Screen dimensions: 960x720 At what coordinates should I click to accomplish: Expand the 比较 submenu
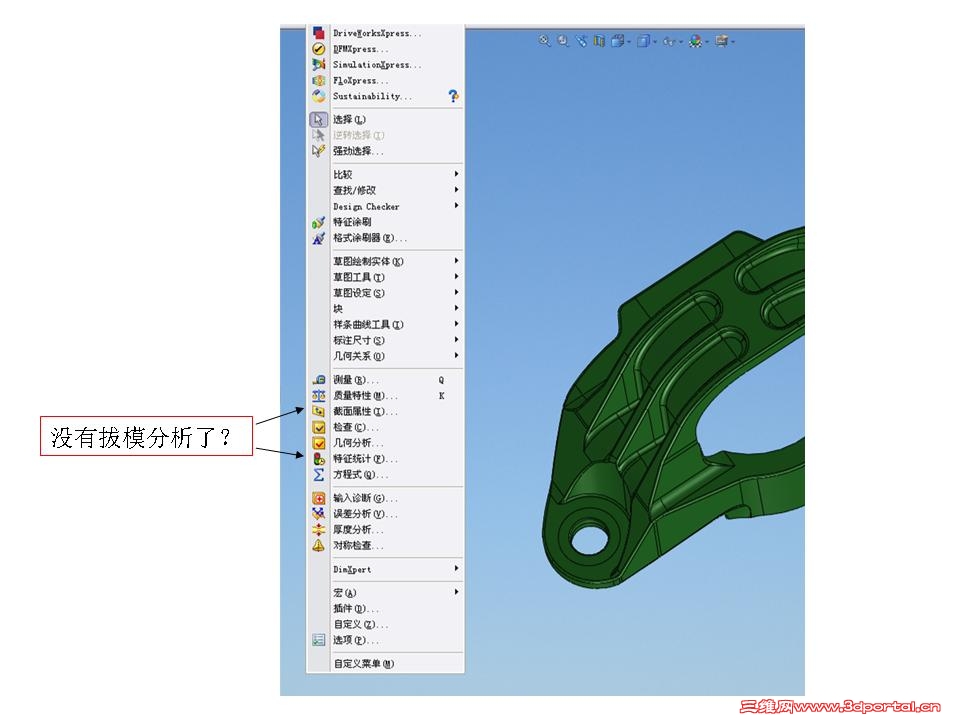384,174
